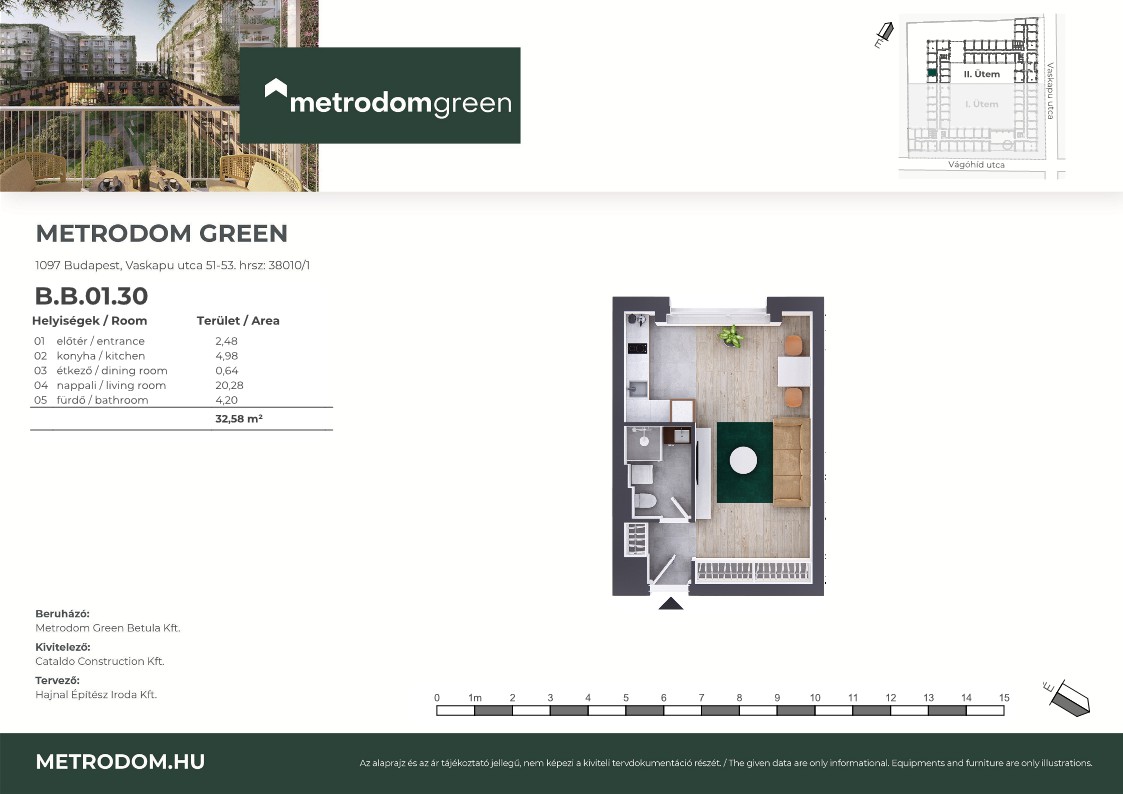
Task: Click the '5' mark on the scale bar
Action: [x=626, y=697]
